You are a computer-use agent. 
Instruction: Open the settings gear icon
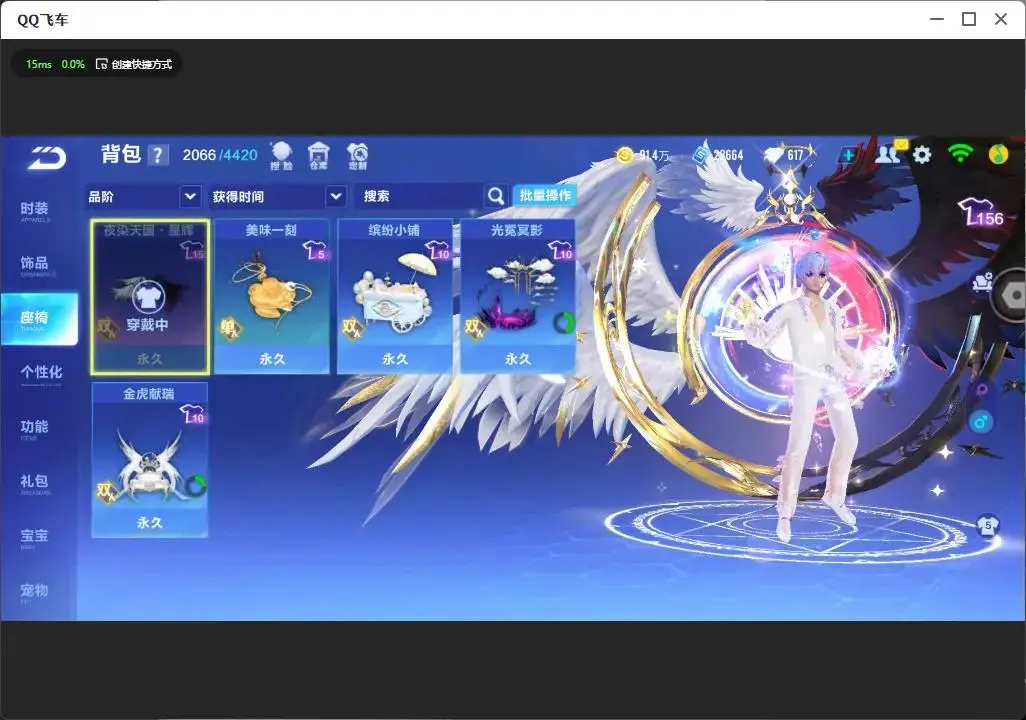coord(921,155)
